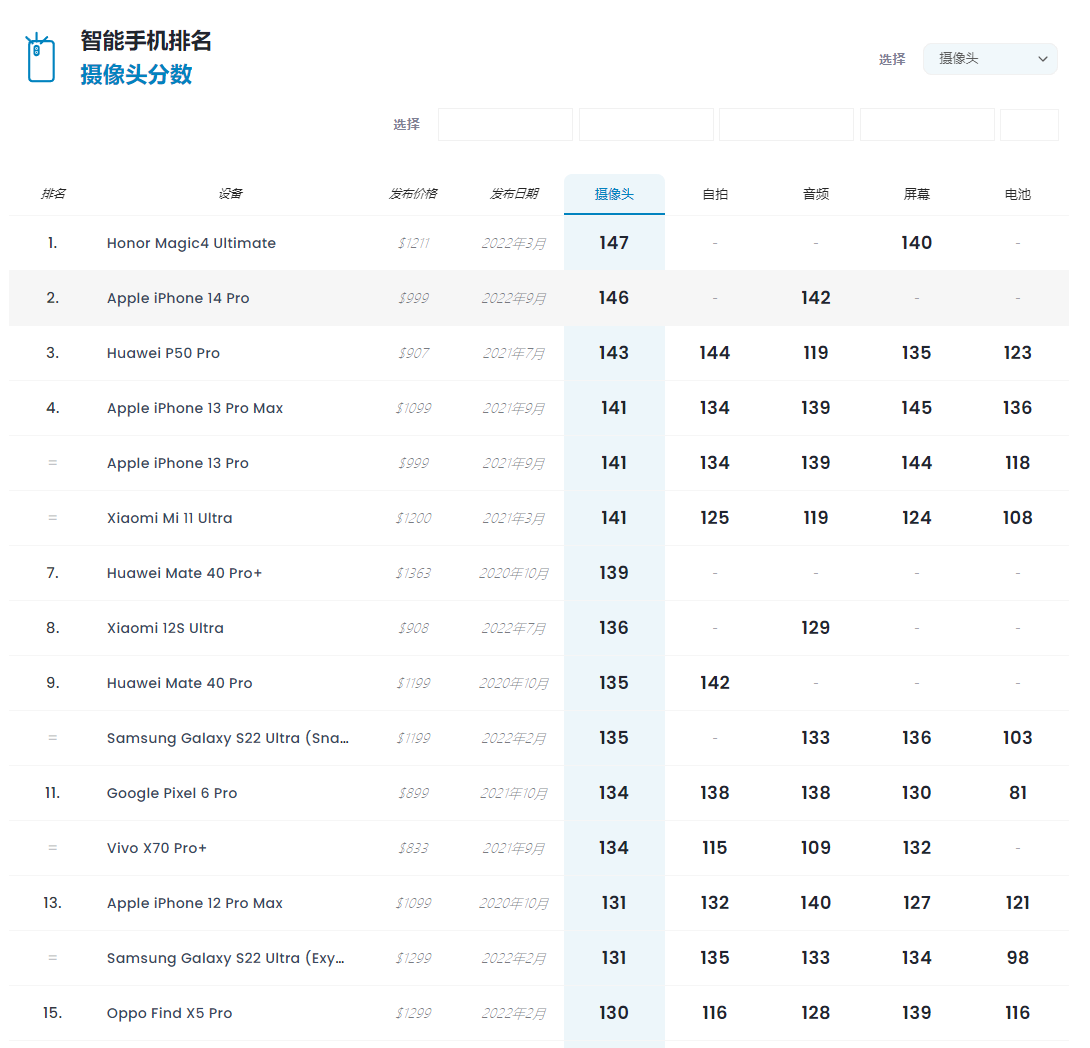1090x1048 pixels.
Task: Open Apple iPhone 14 Pro entry
Action: [178, 298]
